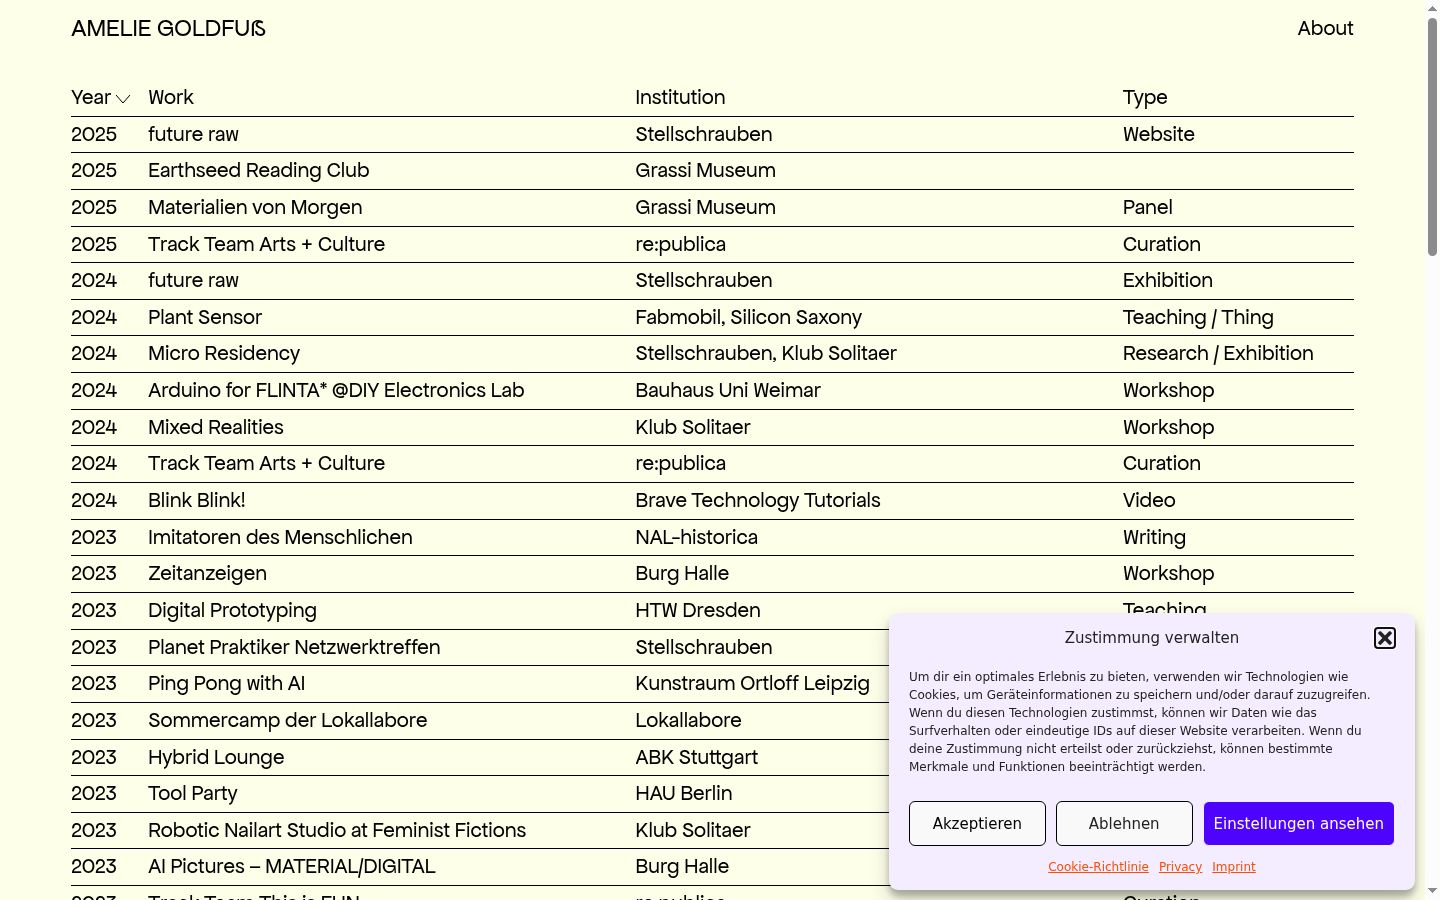The image size is (1440, 900).
Task: Go to the Amelie Goldfuß home title
Action: (168, 29)
